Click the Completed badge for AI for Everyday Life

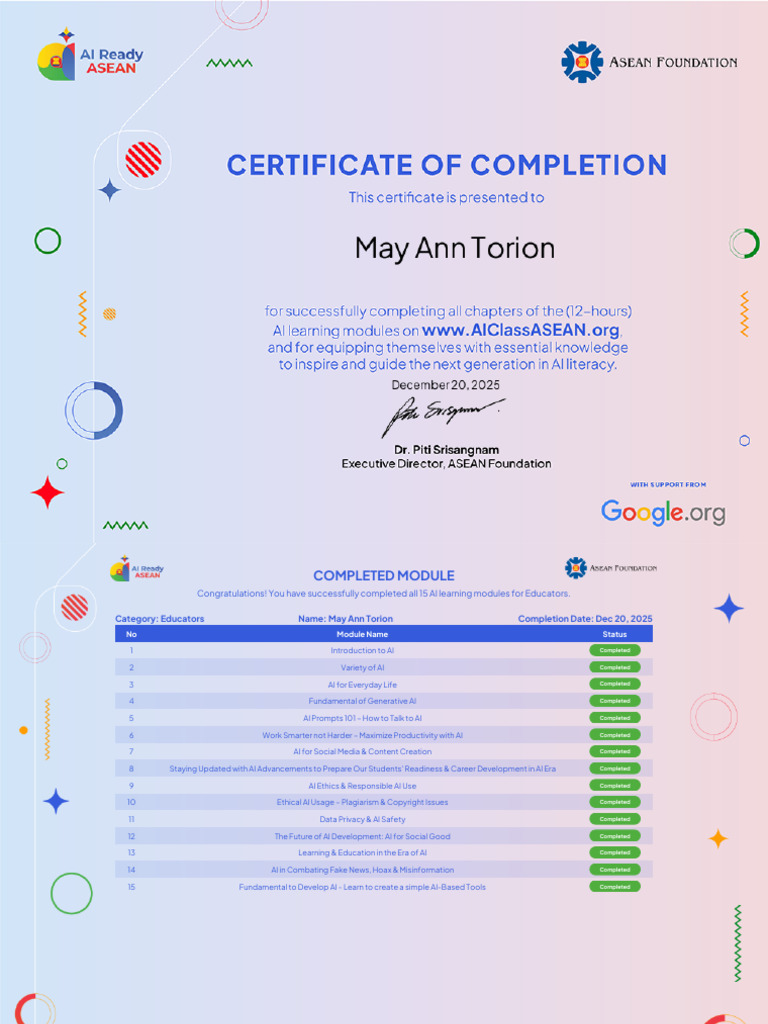(x=615, y=684)
